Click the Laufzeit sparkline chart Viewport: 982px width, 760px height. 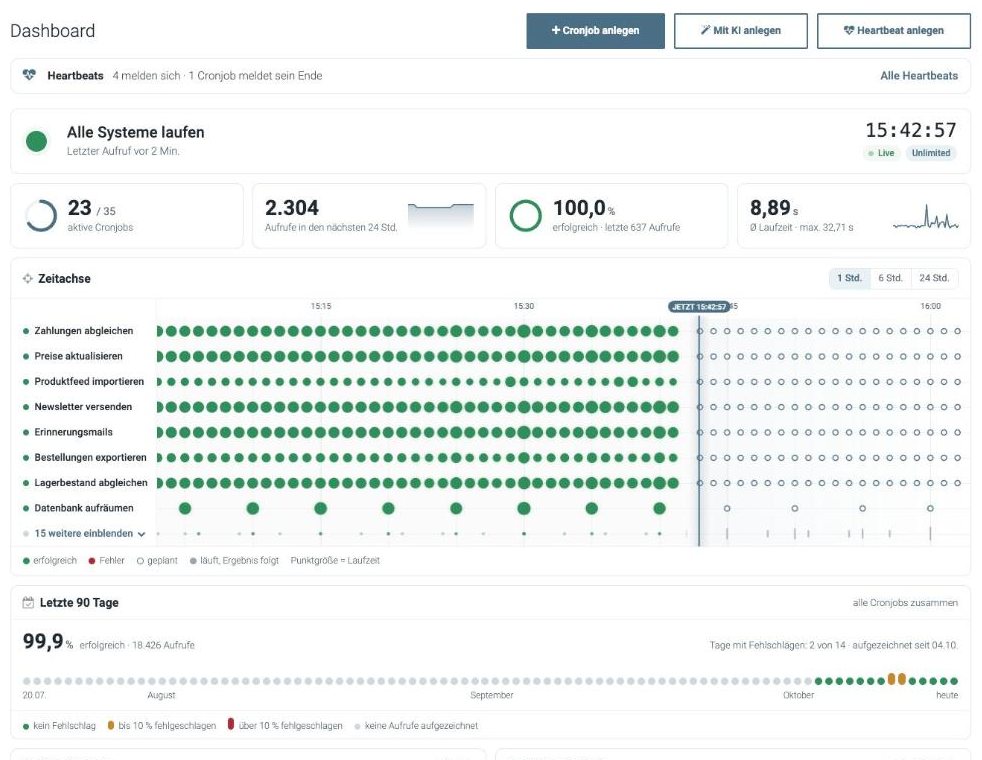tap(926, 217)
